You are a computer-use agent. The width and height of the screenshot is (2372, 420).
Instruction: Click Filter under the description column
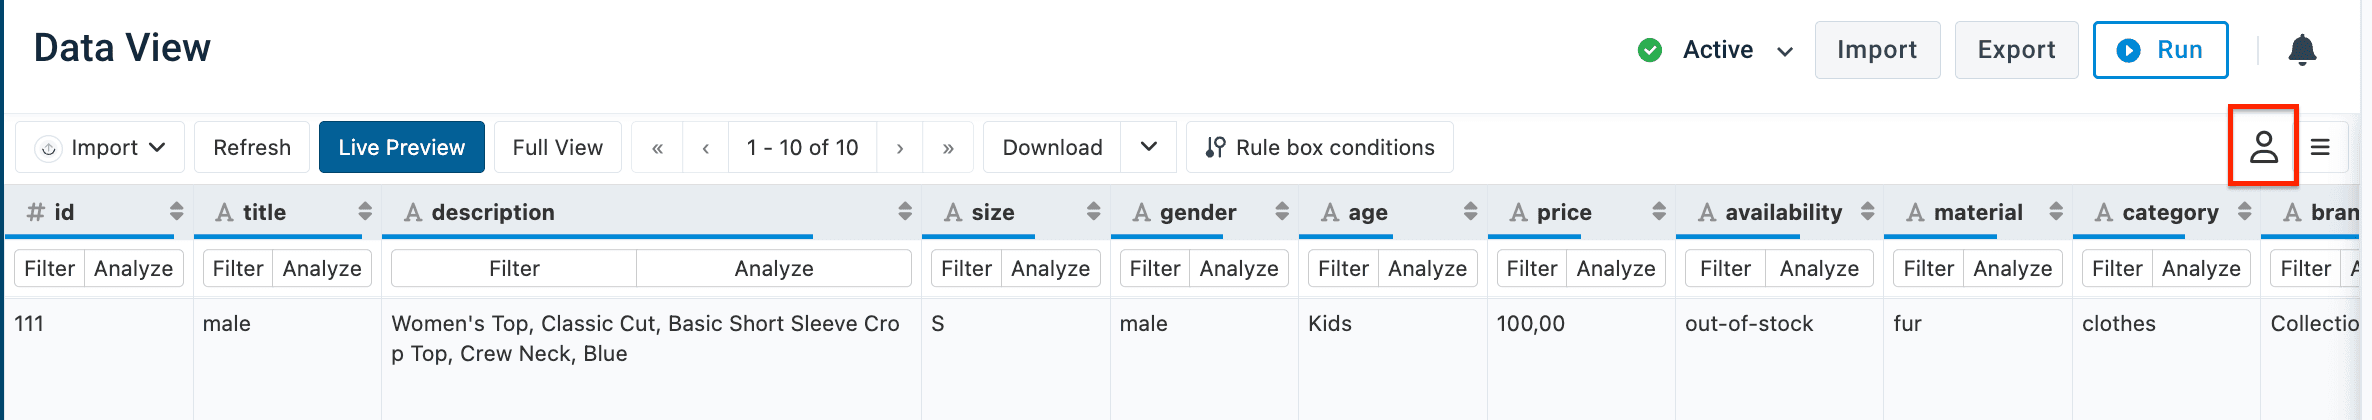point(514,269)
